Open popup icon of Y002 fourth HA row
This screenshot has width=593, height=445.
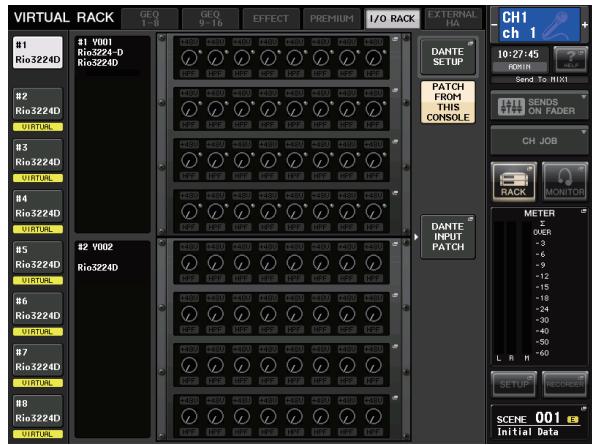pyautogui.click(x=395, y=397)
